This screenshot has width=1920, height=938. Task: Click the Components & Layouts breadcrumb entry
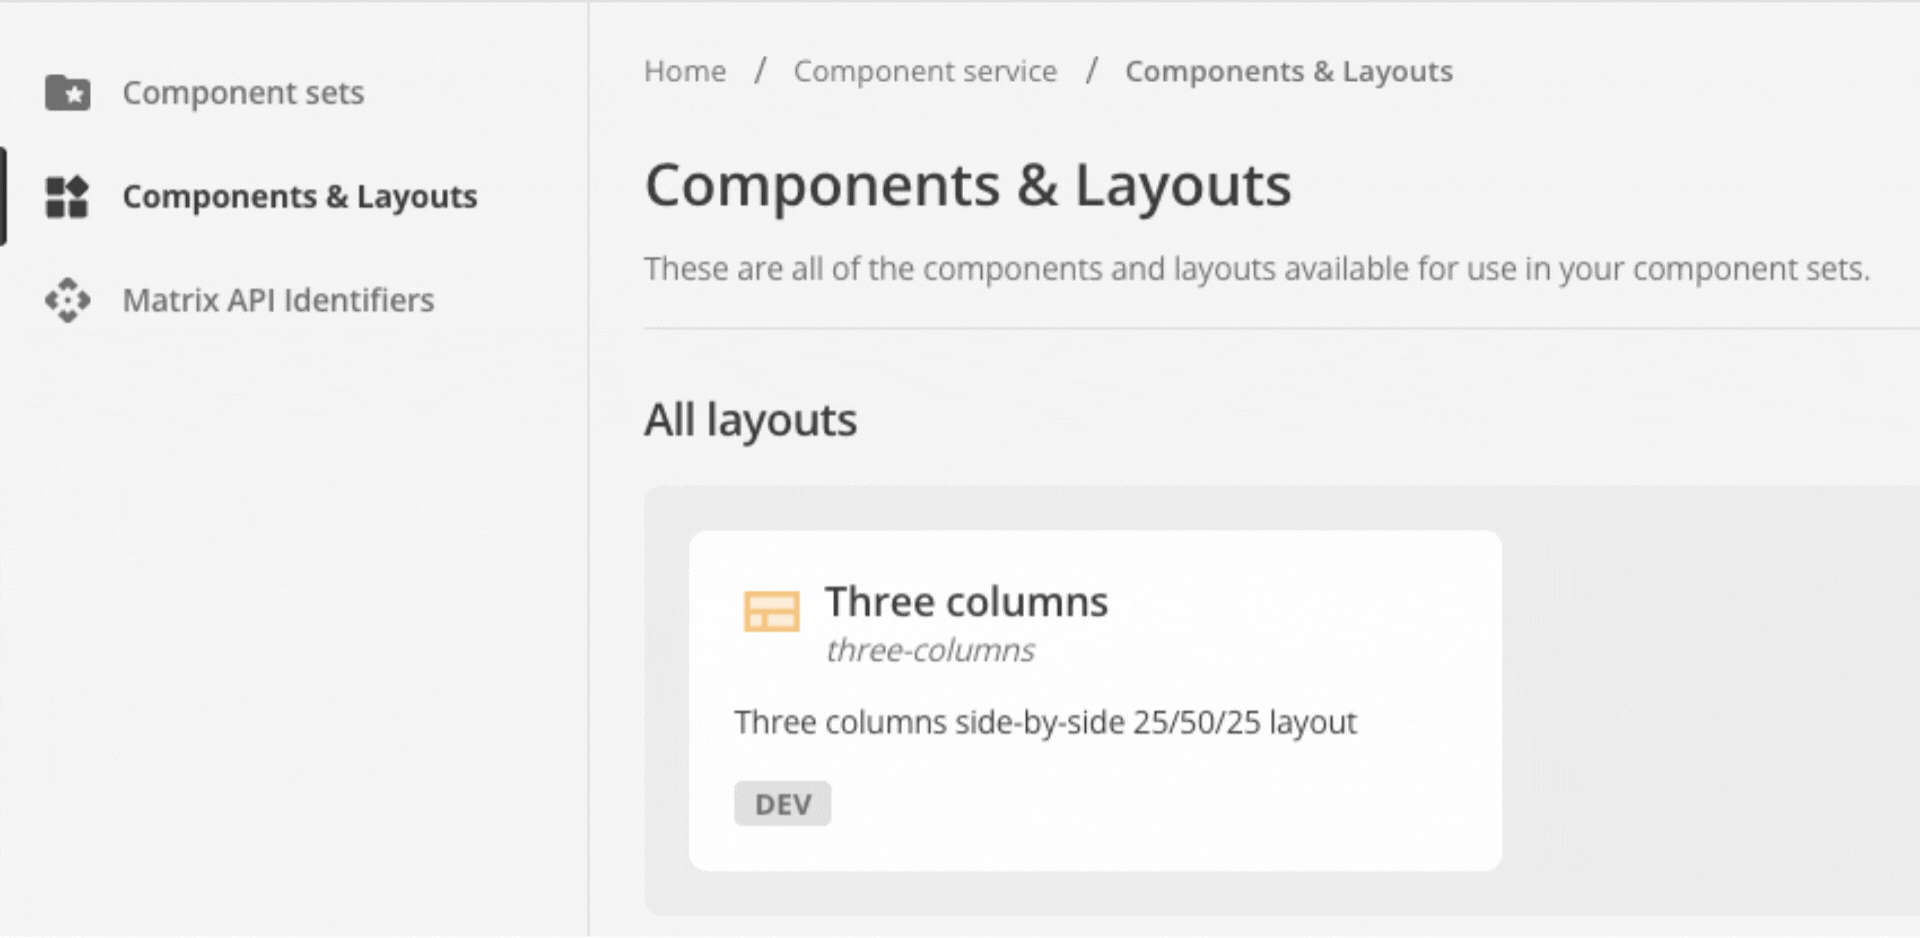point(1289,71)
